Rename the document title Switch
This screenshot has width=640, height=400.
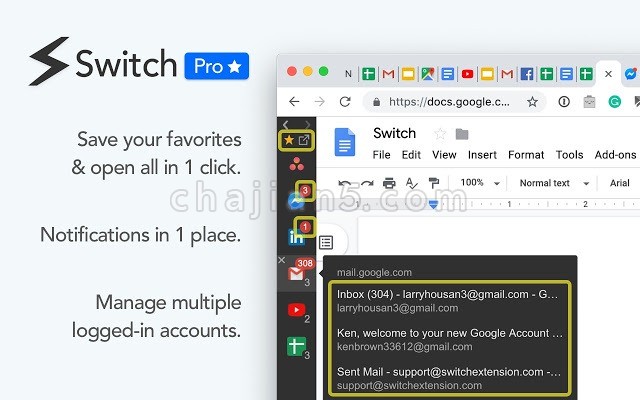[394, 133]
